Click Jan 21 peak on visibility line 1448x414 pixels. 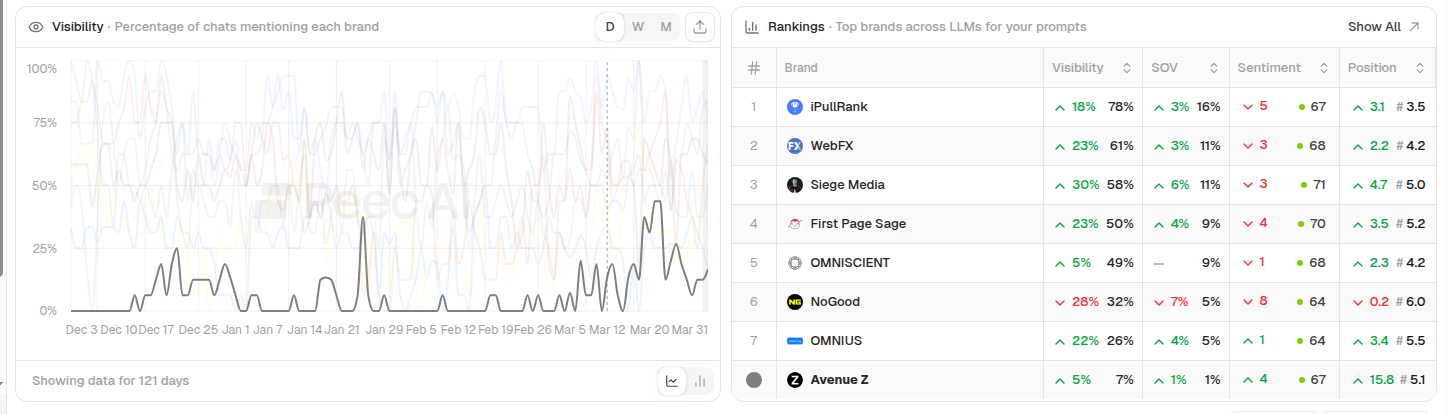click(x=362, y=217)
